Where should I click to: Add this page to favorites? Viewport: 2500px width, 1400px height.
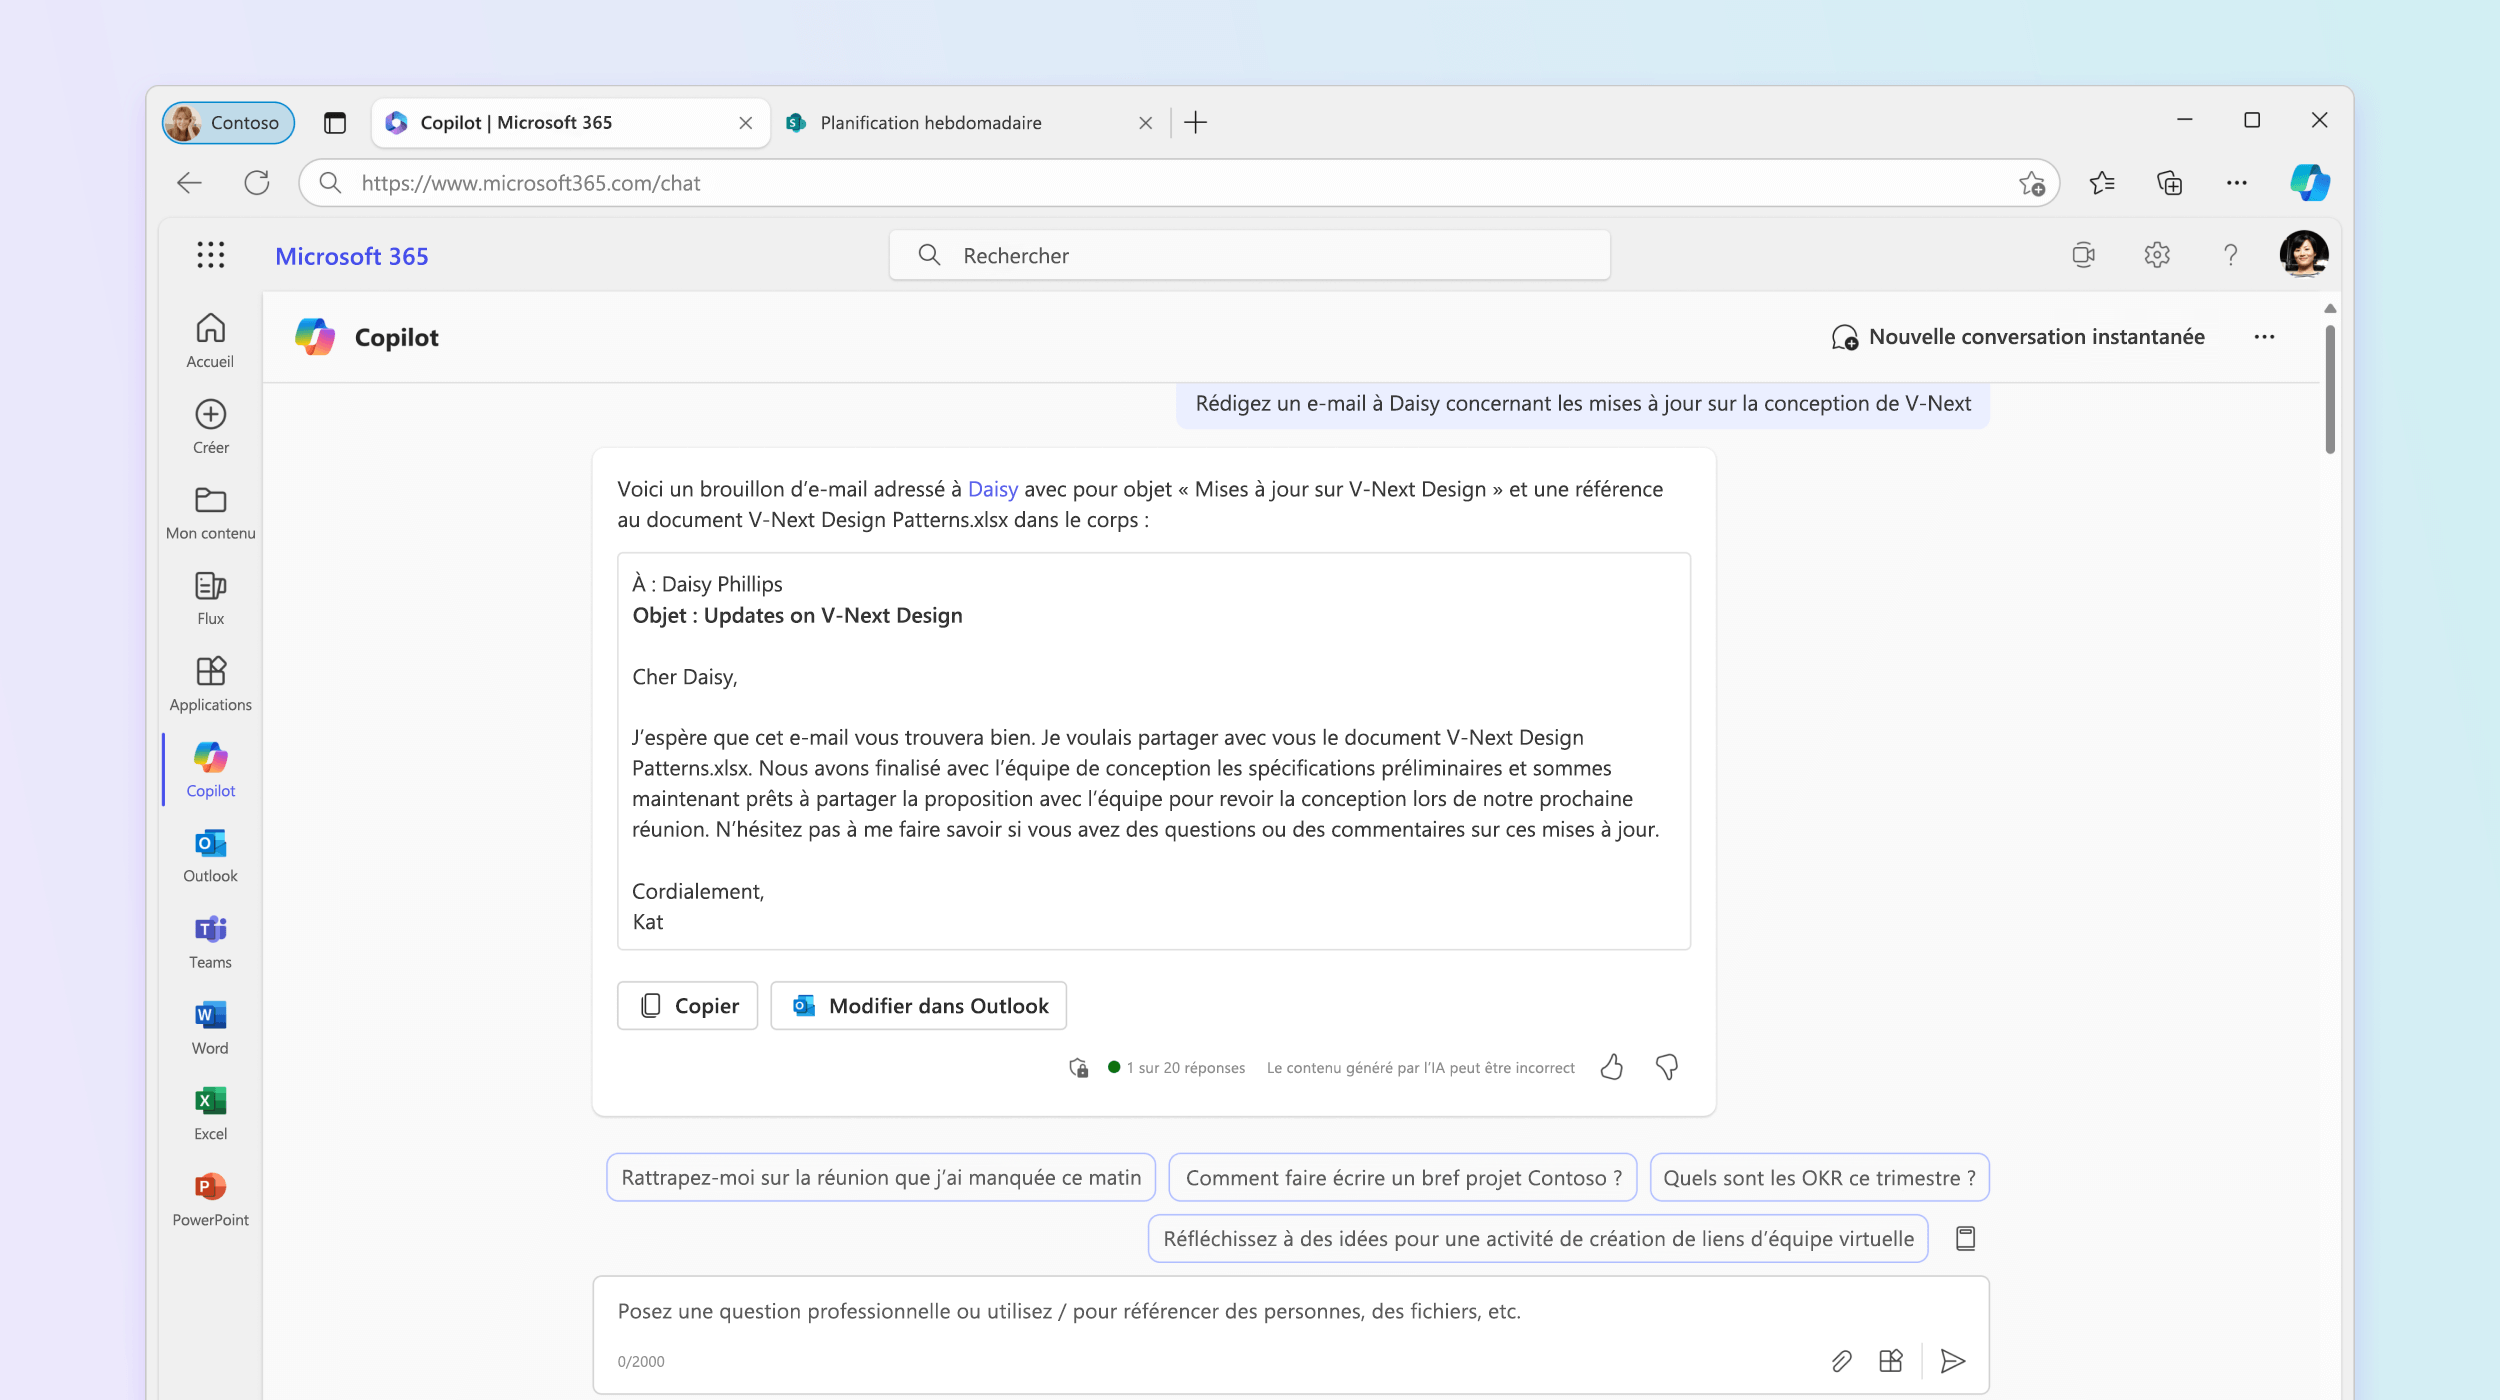(2031, 183)
